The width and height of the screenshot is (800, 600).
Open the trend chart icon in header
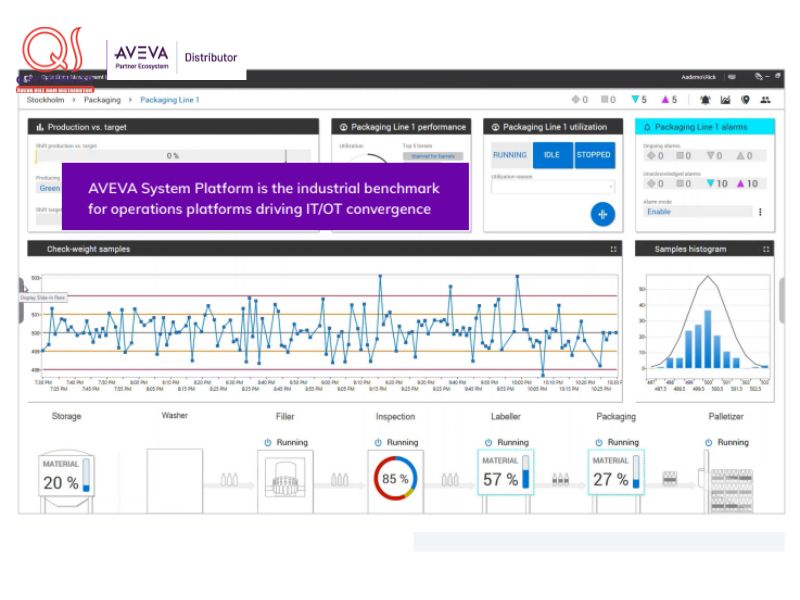click(726, 100)
